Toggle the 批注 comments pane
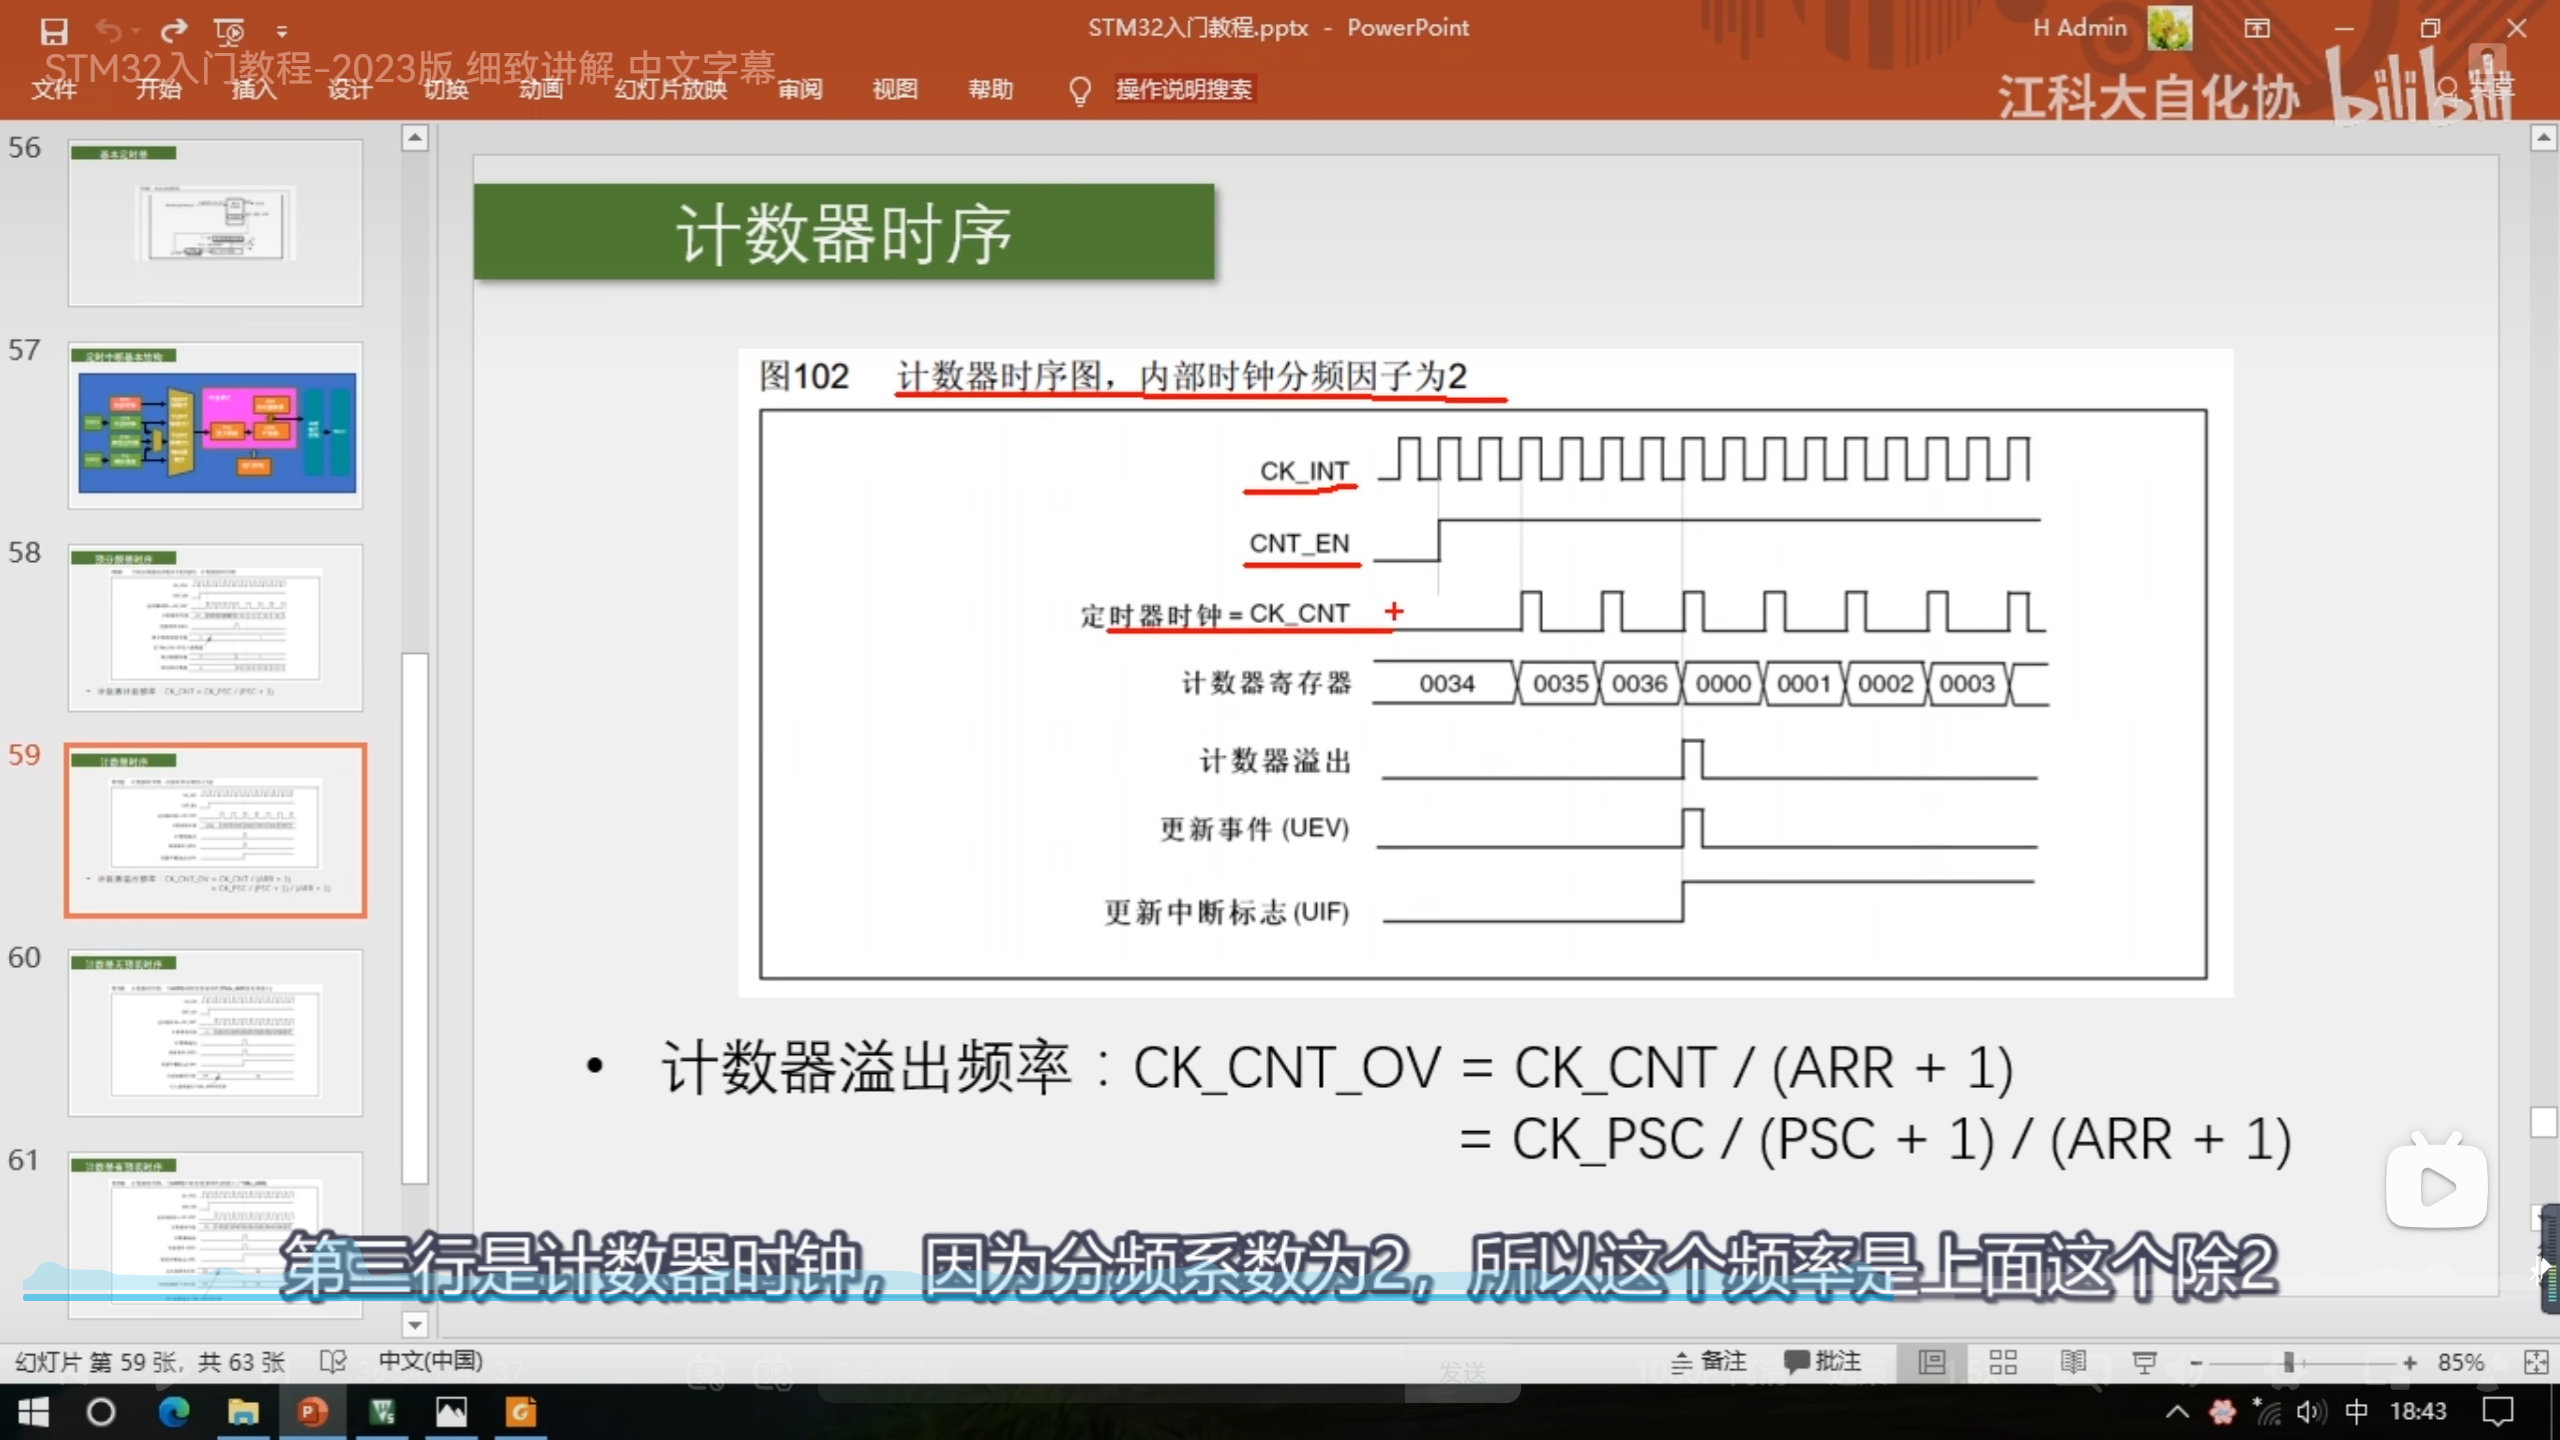The image size is (2560, 1440). 1823,1362
